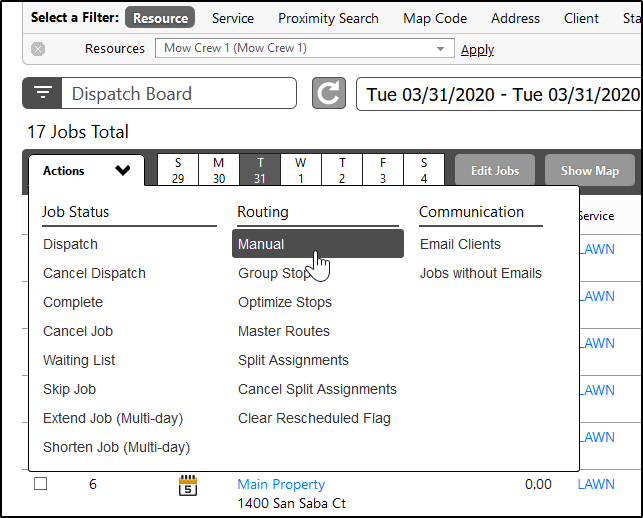Click the filter icon left of Dispatch Board
The width and height of the screenshot is (643, 518).
(42, 93)
